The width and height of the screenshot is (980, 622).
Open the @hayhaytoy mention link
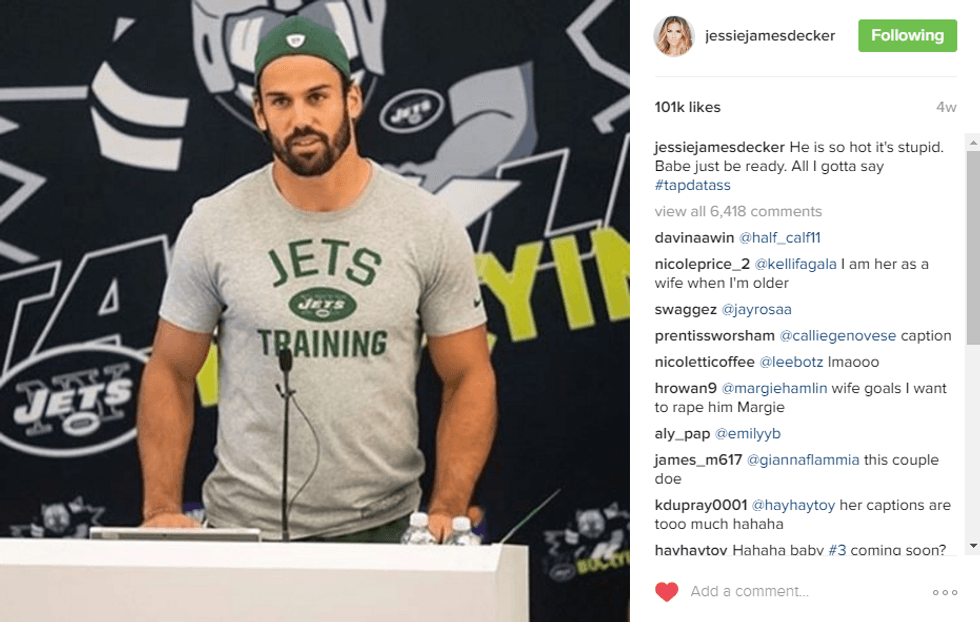click(793, 505)
